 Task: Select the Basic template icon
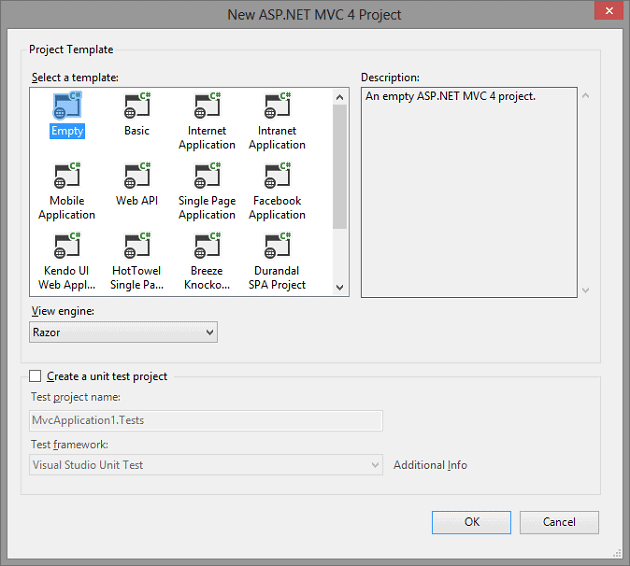click(137, 105)
